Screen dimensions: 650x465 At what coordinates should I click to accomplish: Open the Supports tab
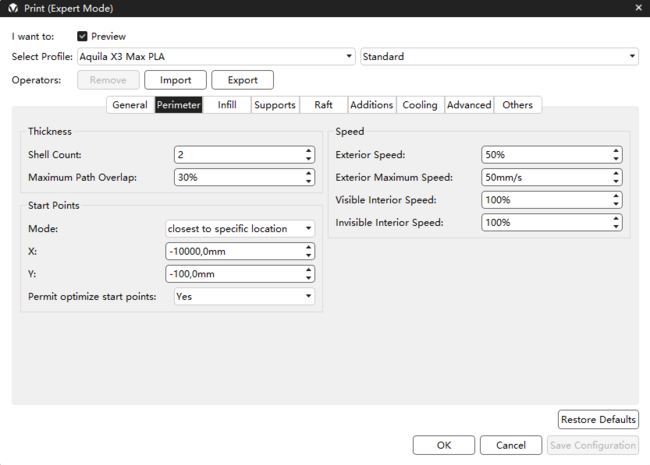click(274, 105)
